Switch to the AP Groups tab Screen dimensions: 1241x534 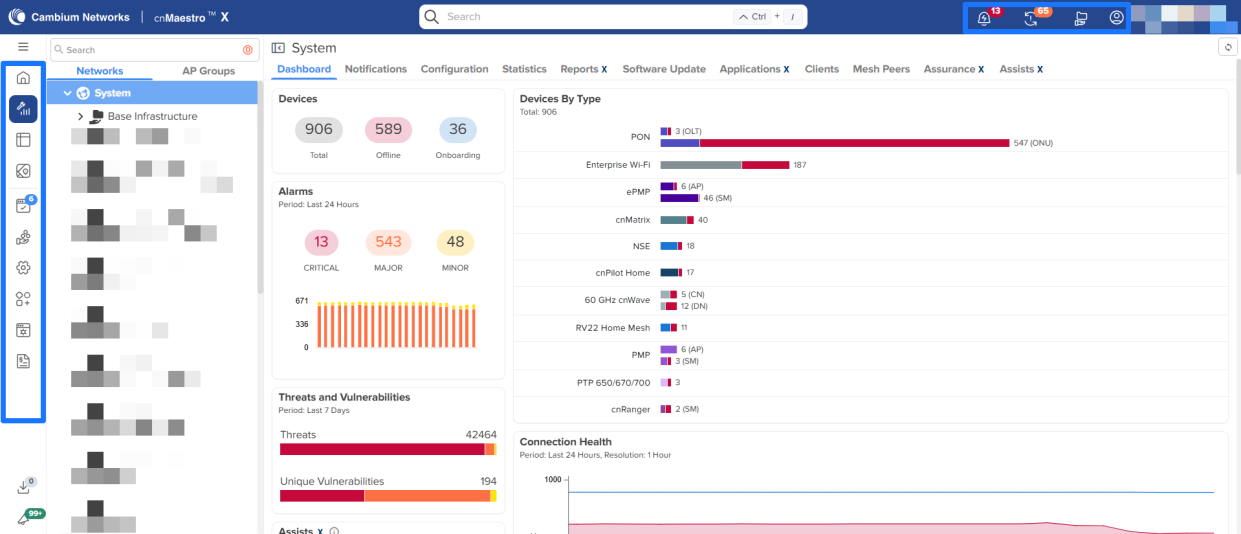click(208, 71)
